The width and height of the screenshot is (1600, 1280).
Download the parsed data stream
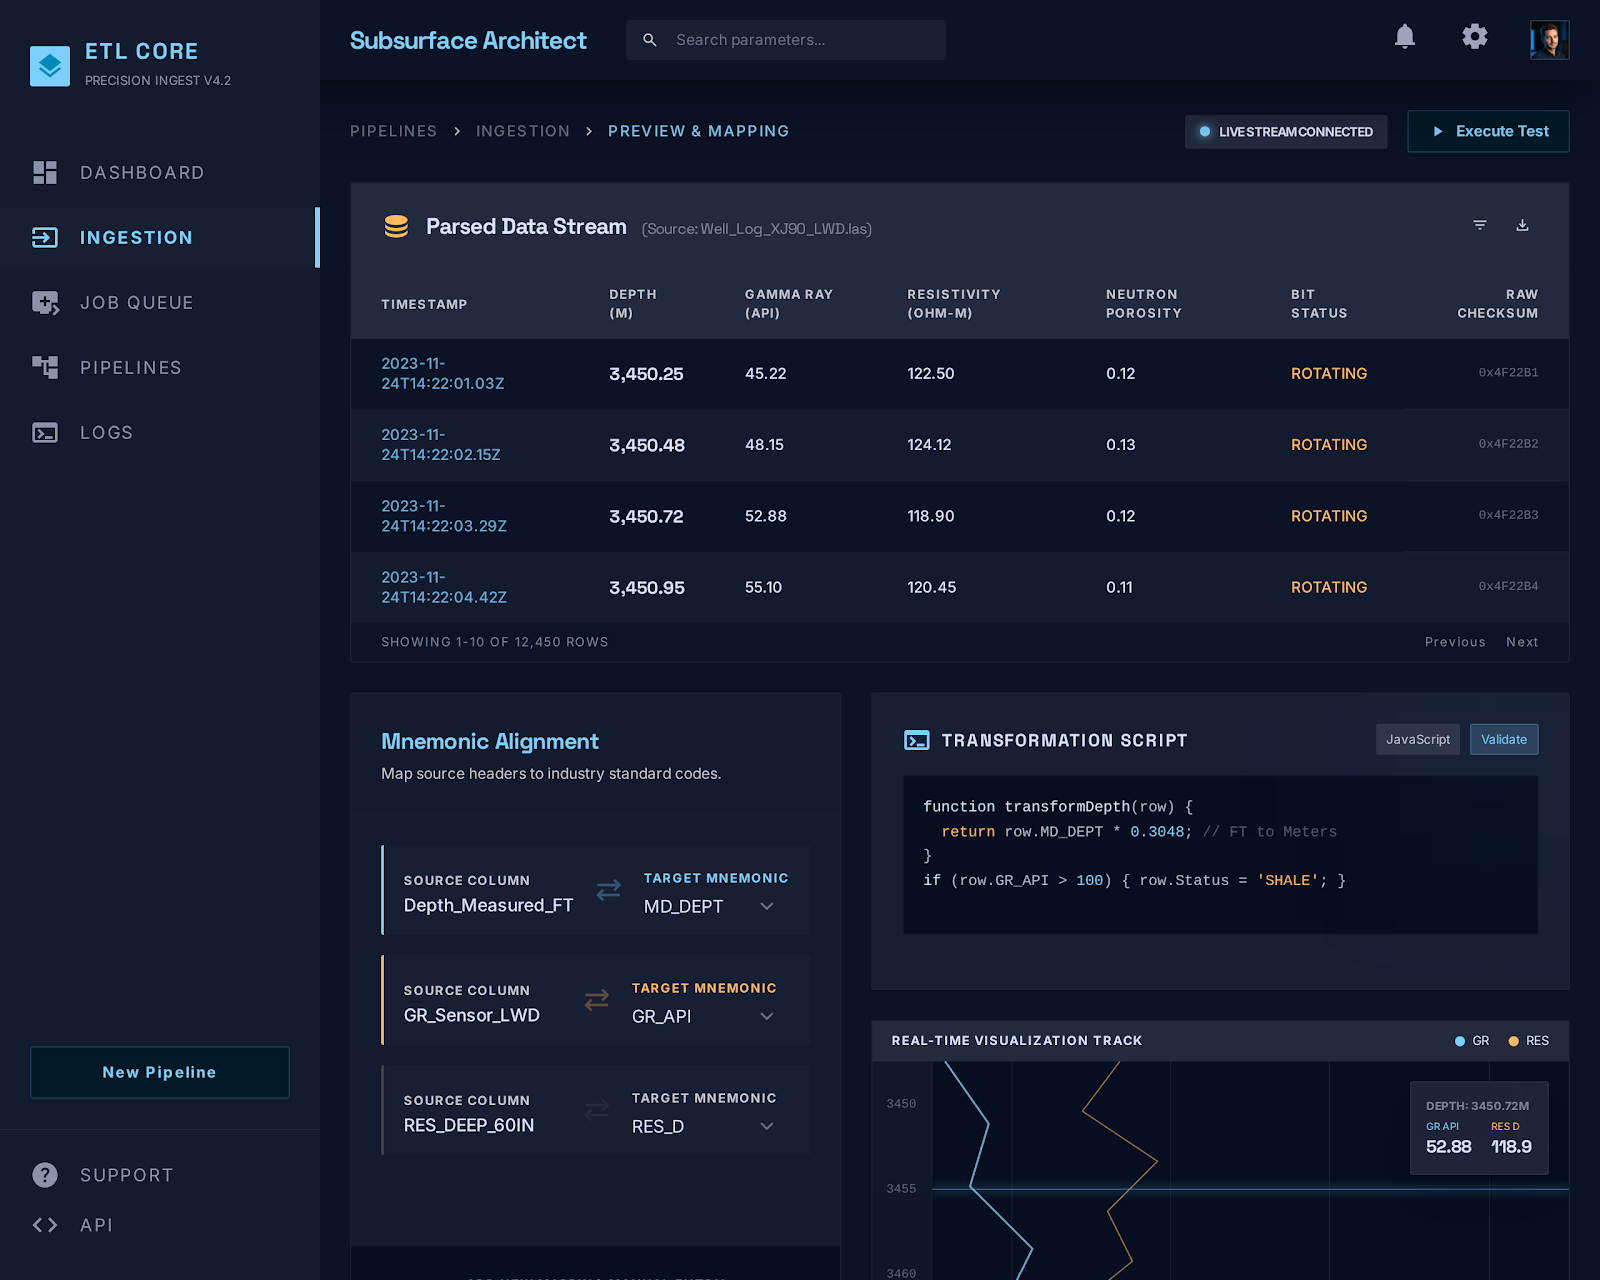pyautogui.click(x=1522, y=225)
